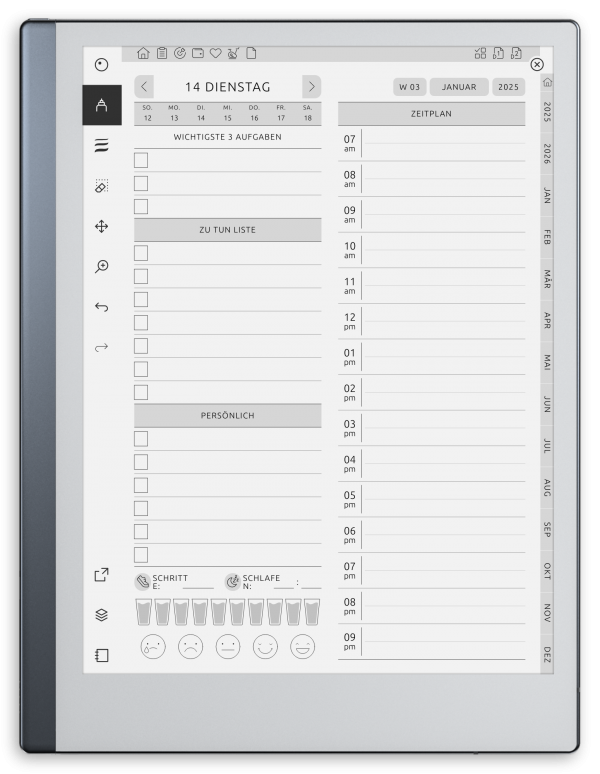The image size is (600, 774).
Task: Tap the Schlafen moon icon
Action: click(232, 581)
